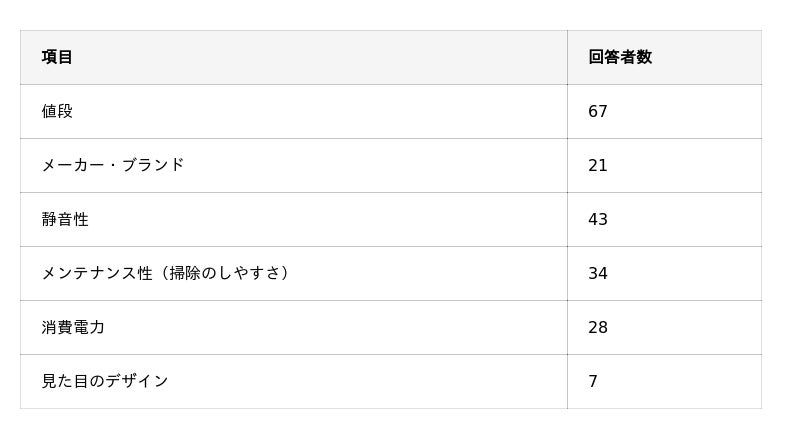Screen dimensions: 800x439
Task: Select the cell with value 43
Action: [x=598, y=219]
